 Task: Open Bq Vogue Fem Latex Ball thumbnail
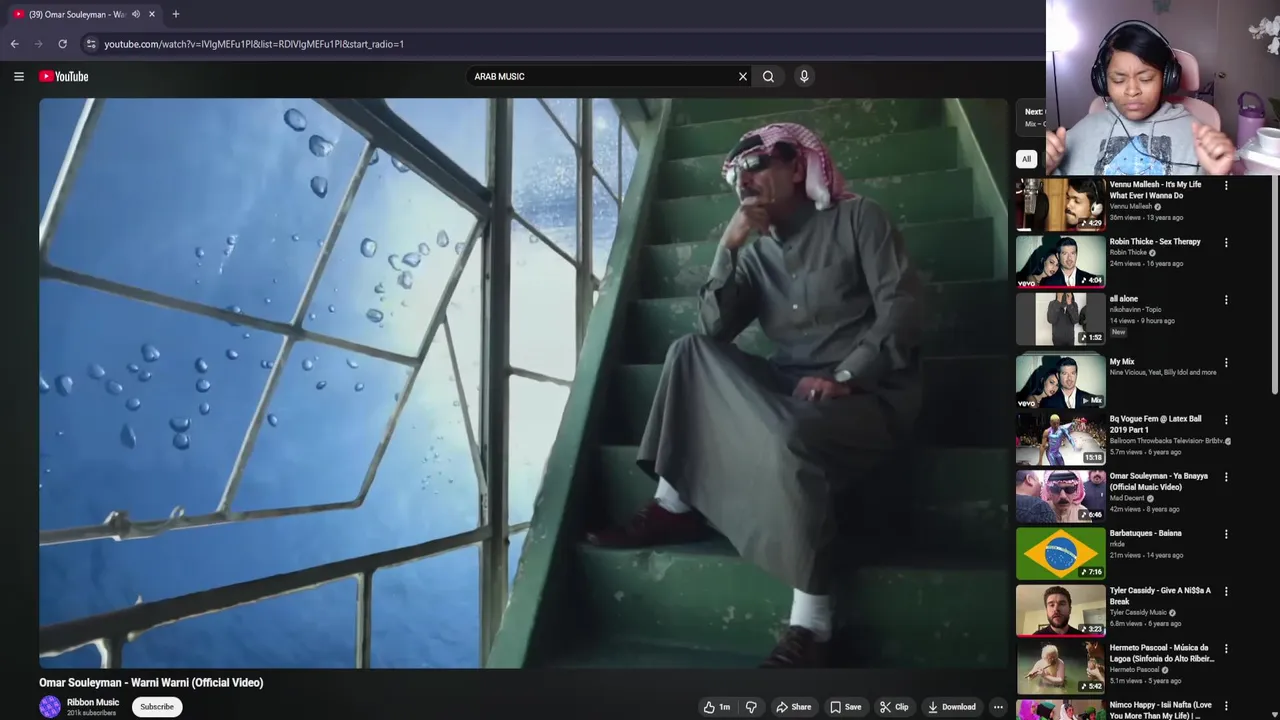[1061, 438]
